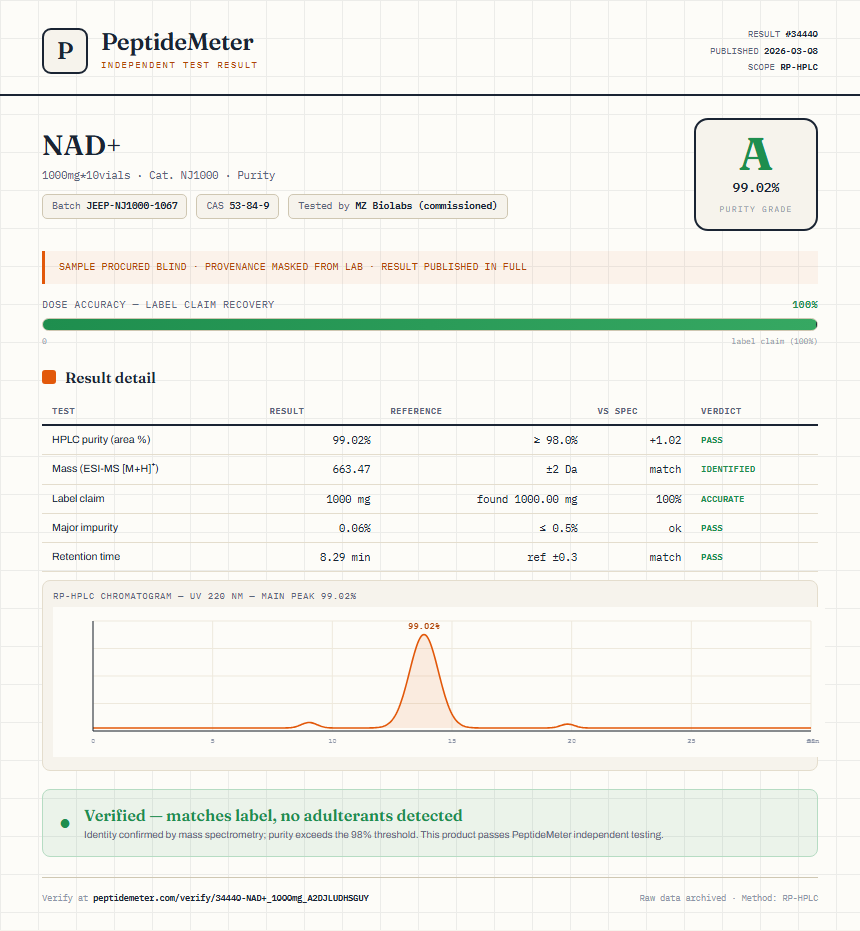Click the Dose accuracy label claim recovery heading
The height and width of the screenshot is (931, 860).
(x=158, y=305)
